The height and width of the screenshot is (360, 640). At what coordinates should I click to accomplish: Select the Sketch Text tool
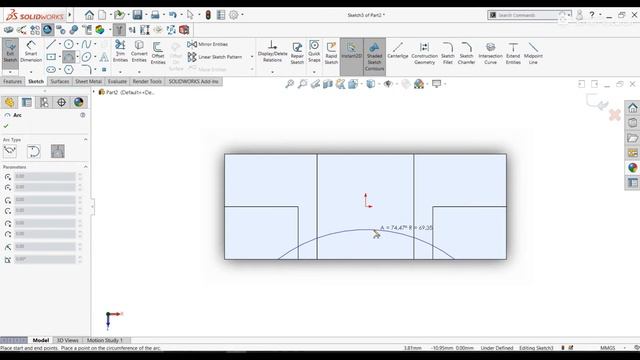[104, 57]
